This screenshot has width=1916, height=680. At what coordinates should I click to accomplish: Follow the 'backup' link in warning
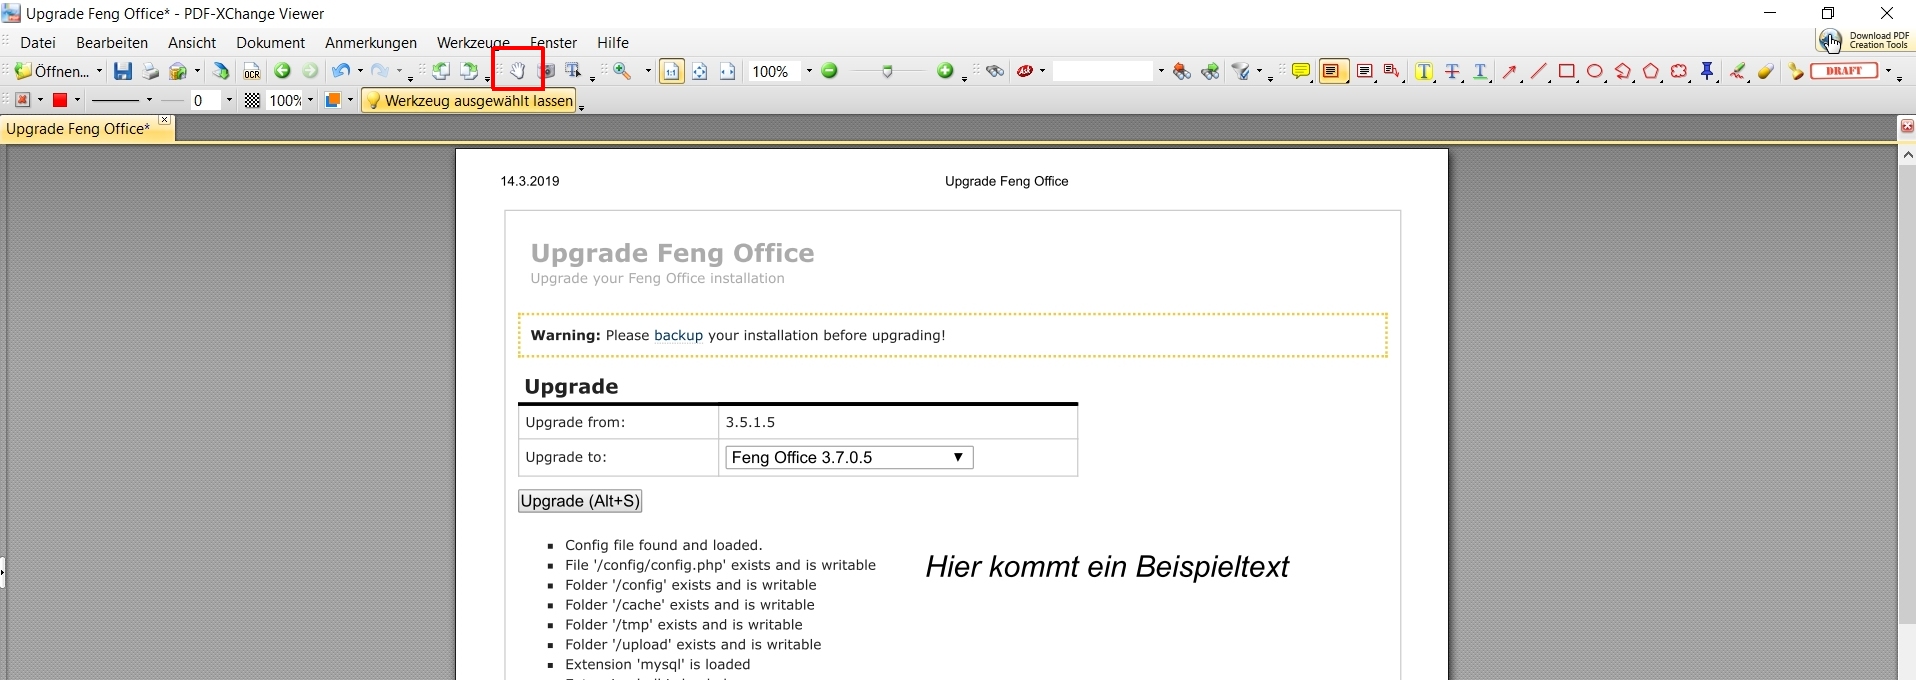(678, 335)
